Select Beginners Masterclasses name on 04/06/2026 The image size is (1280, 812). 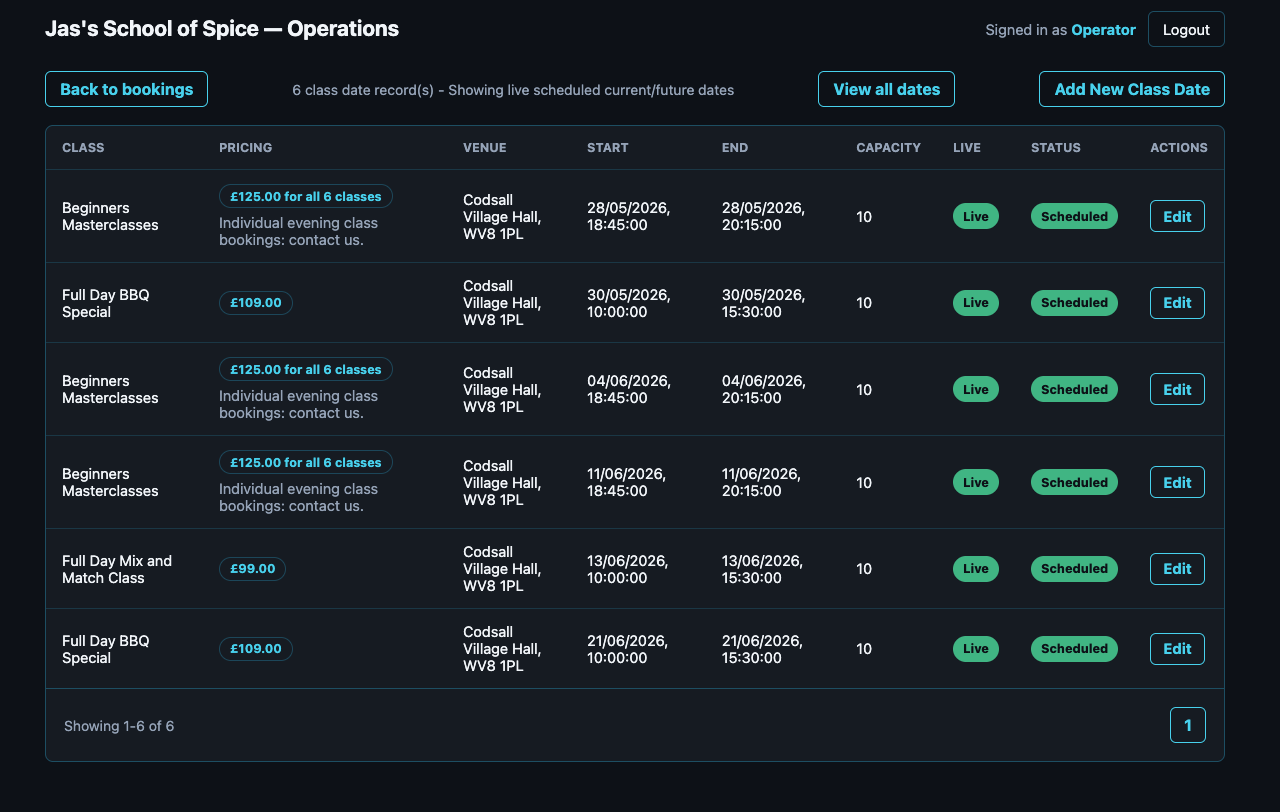pos(110,389)
